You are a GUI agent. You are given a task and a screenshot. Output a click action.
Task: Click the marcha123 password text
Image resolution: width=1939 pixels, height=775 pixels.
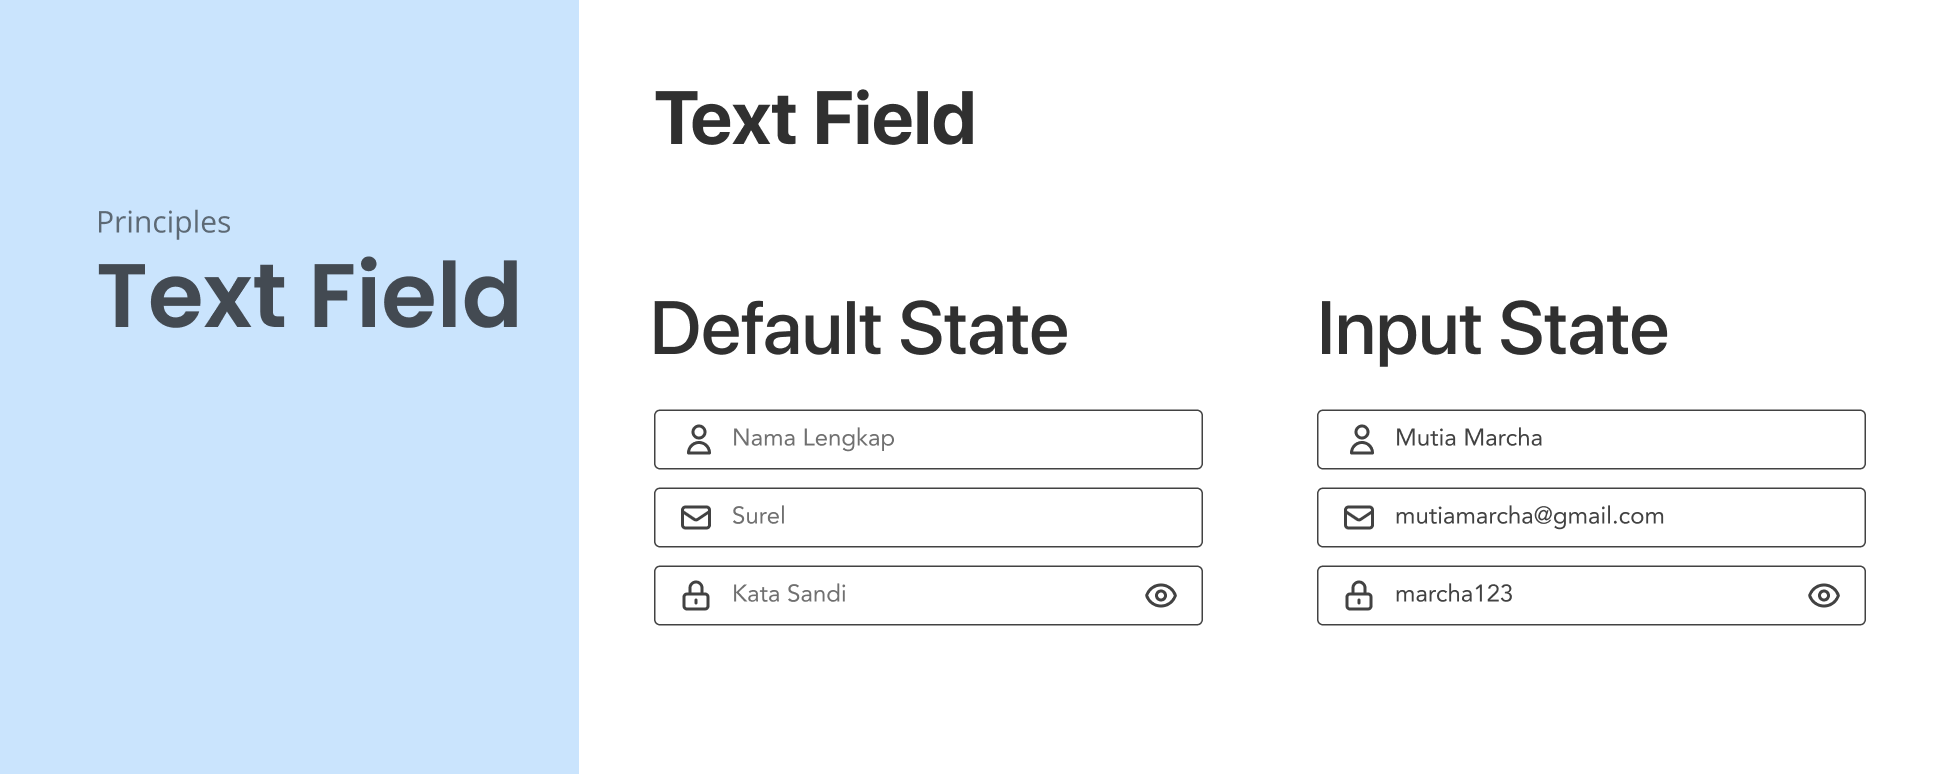coord(1453,594)
